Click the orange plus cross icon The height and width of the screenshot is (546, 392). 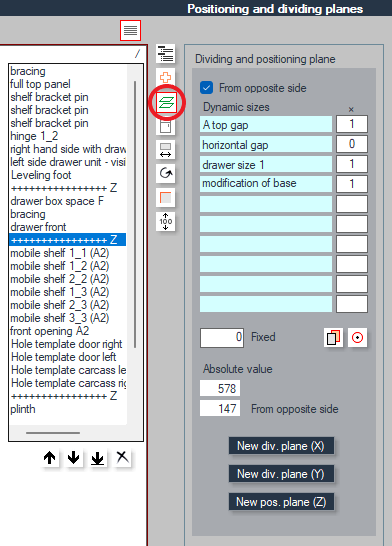165,77
